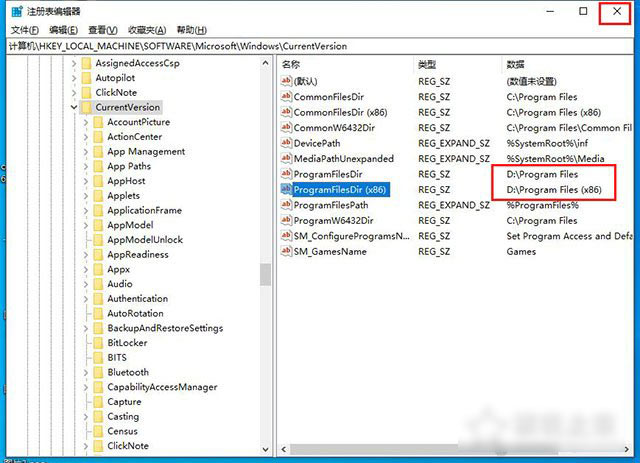Click string value icon beside CommonFilesDir (x86)
The width and height of the screenshot is (640, 463).
click(286, 112)
